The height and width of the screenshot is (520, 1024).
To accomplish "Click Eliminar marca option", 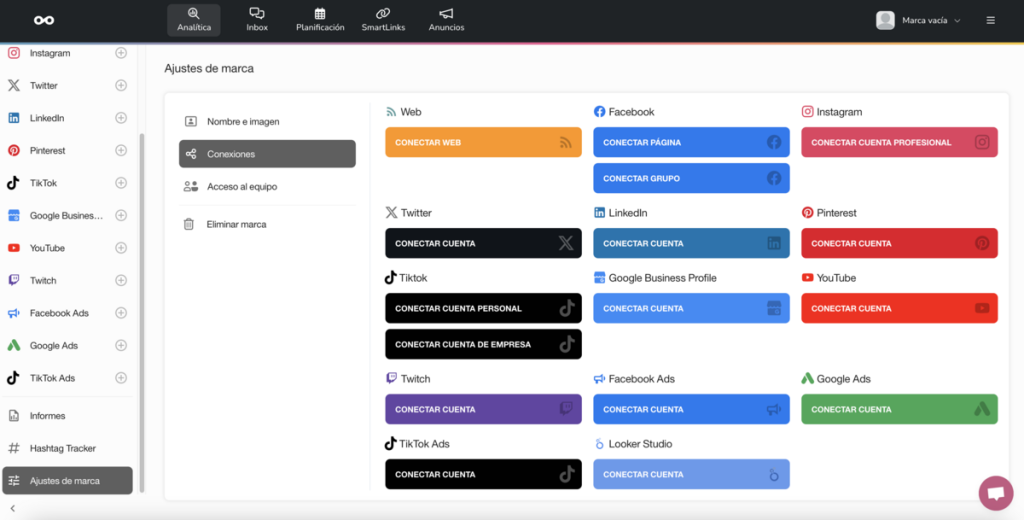I will click(267, 224).
